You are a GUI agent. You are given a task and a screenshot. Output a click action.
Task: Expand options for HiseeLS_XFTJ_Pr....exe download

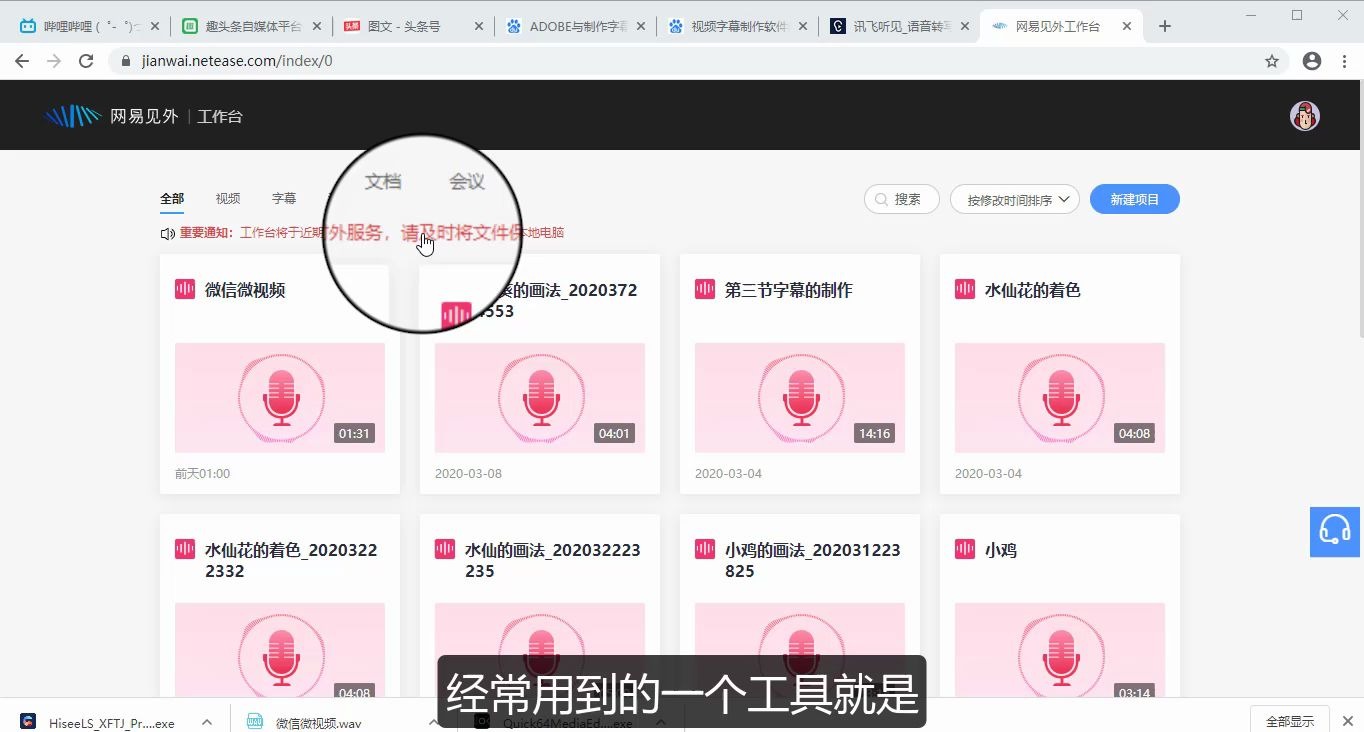pyautogui.click(x=207, y=722)
